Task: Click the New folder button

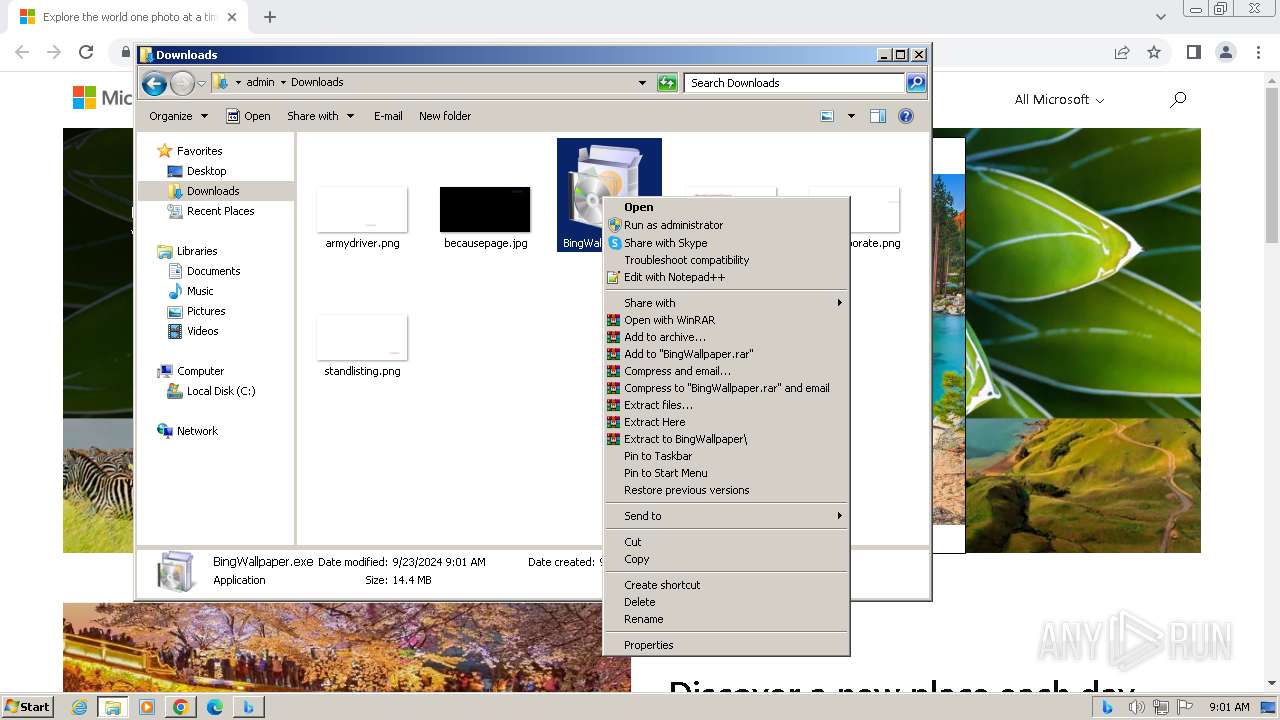Action: tap(445, 116)
